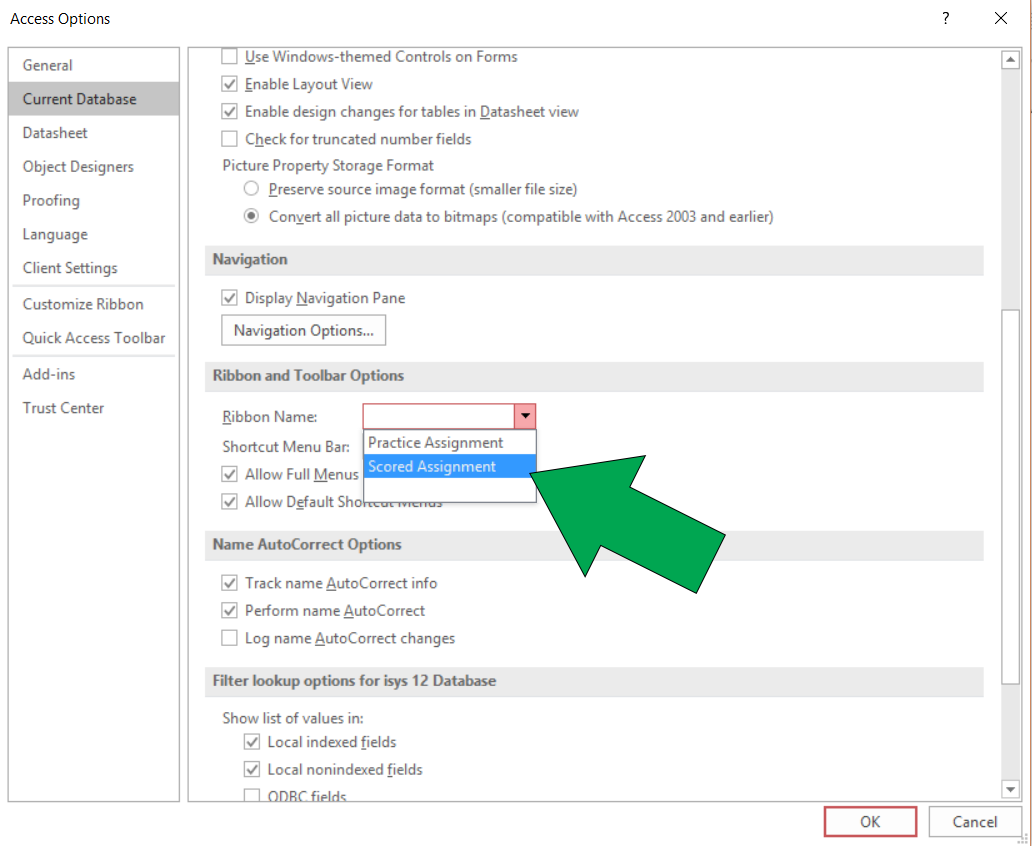Uncheck Local nonindexed fields
1032x846 pixels.
pos(251,770)
